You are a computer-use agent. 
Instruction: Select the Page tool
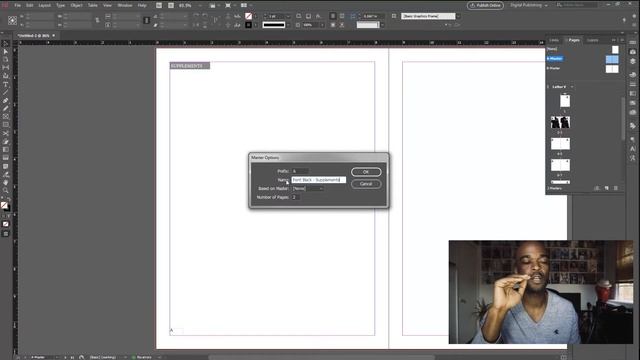click(5, 60)
